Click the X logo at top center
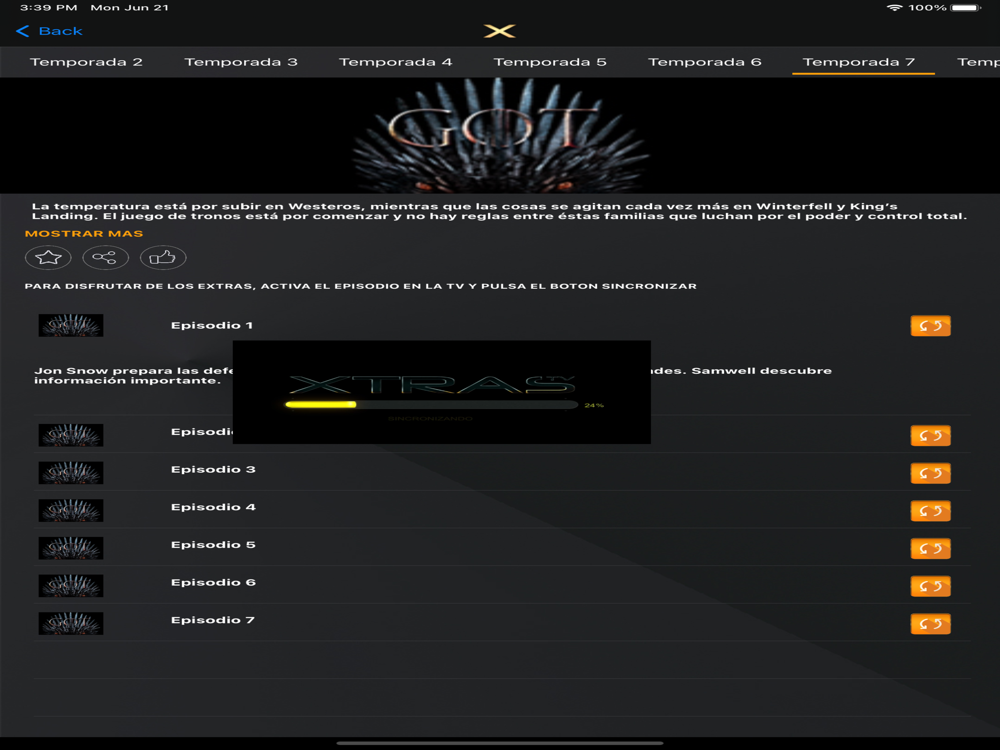The width and height of the screenshot is (1000, 750). click(499, 31)
